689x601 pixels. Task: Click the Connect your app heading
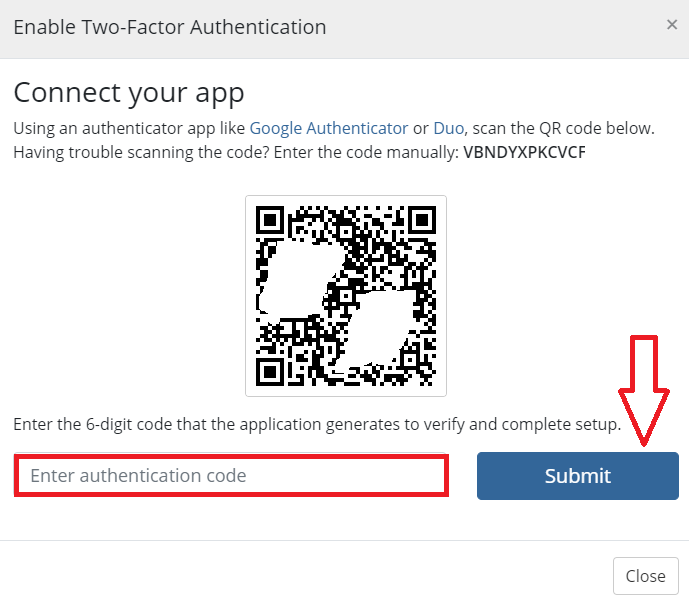coord(129,93)
